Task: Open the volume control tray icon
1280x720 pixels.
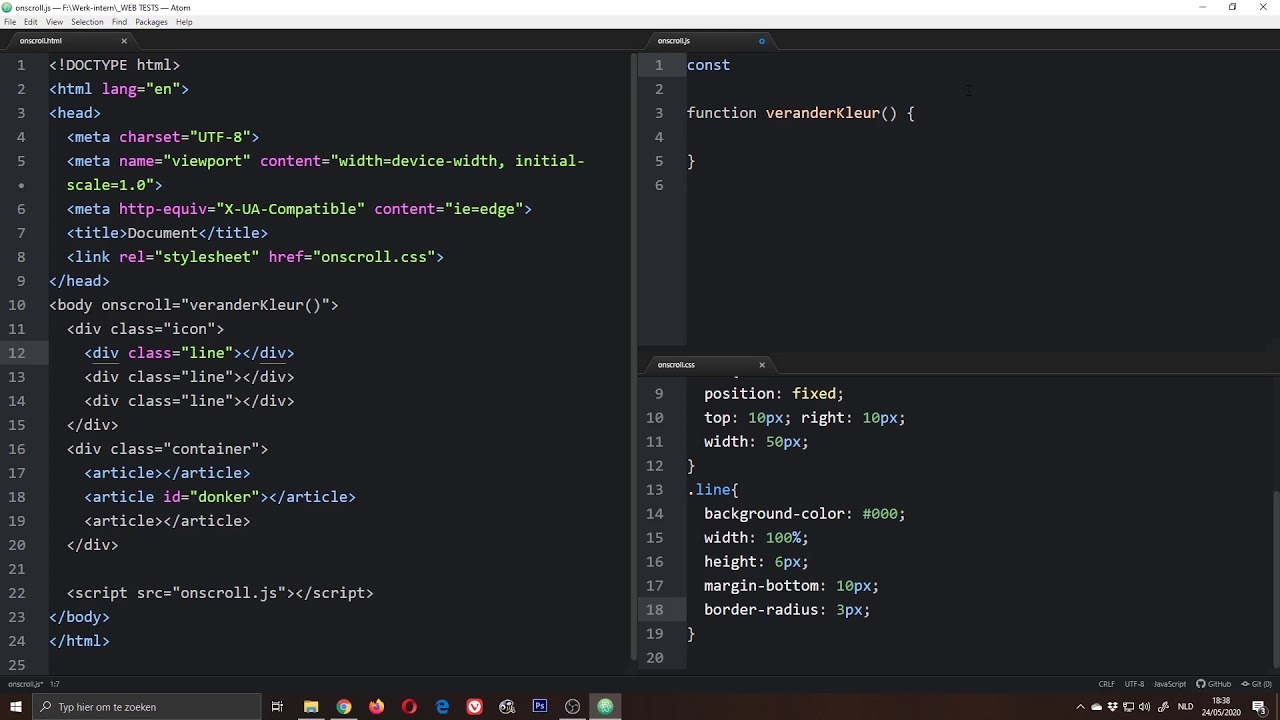Action: [1144, 707]
